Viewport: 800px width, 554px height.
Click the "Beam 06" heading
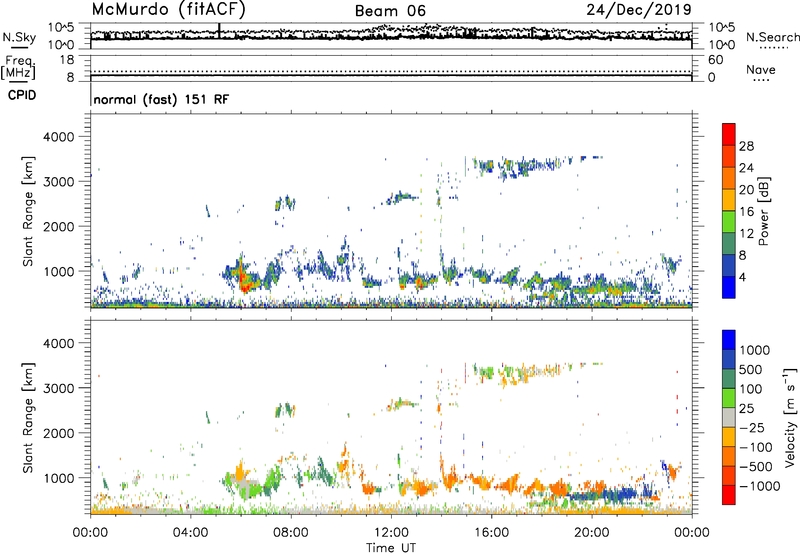tap(390, 11)
